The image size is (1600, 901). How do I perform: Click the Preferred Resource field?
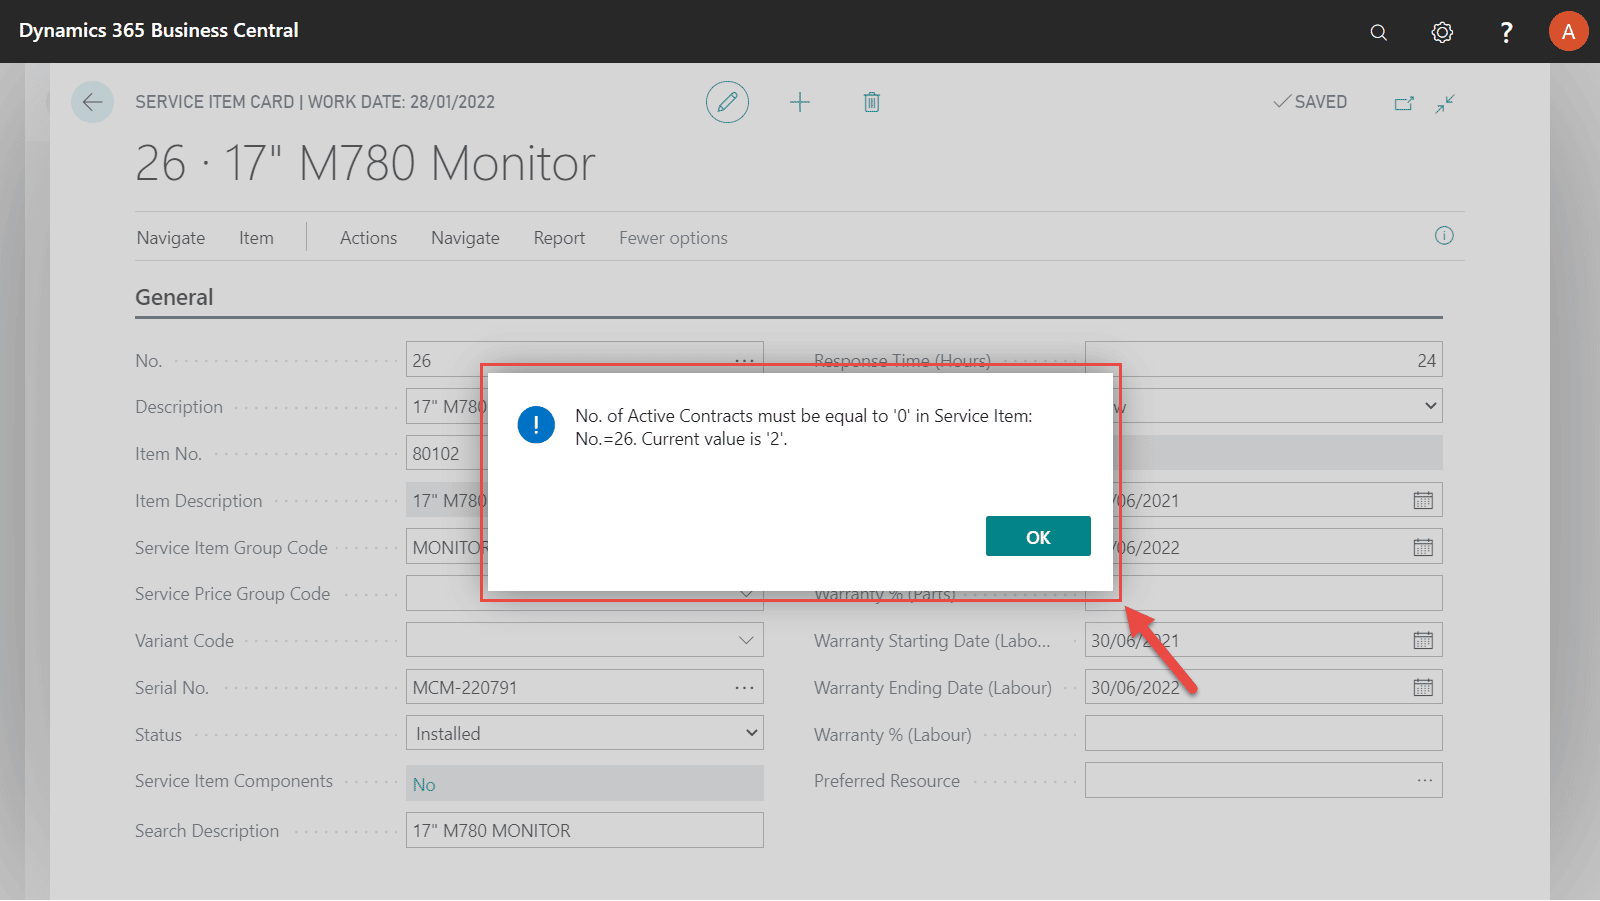click(1264, 781)
